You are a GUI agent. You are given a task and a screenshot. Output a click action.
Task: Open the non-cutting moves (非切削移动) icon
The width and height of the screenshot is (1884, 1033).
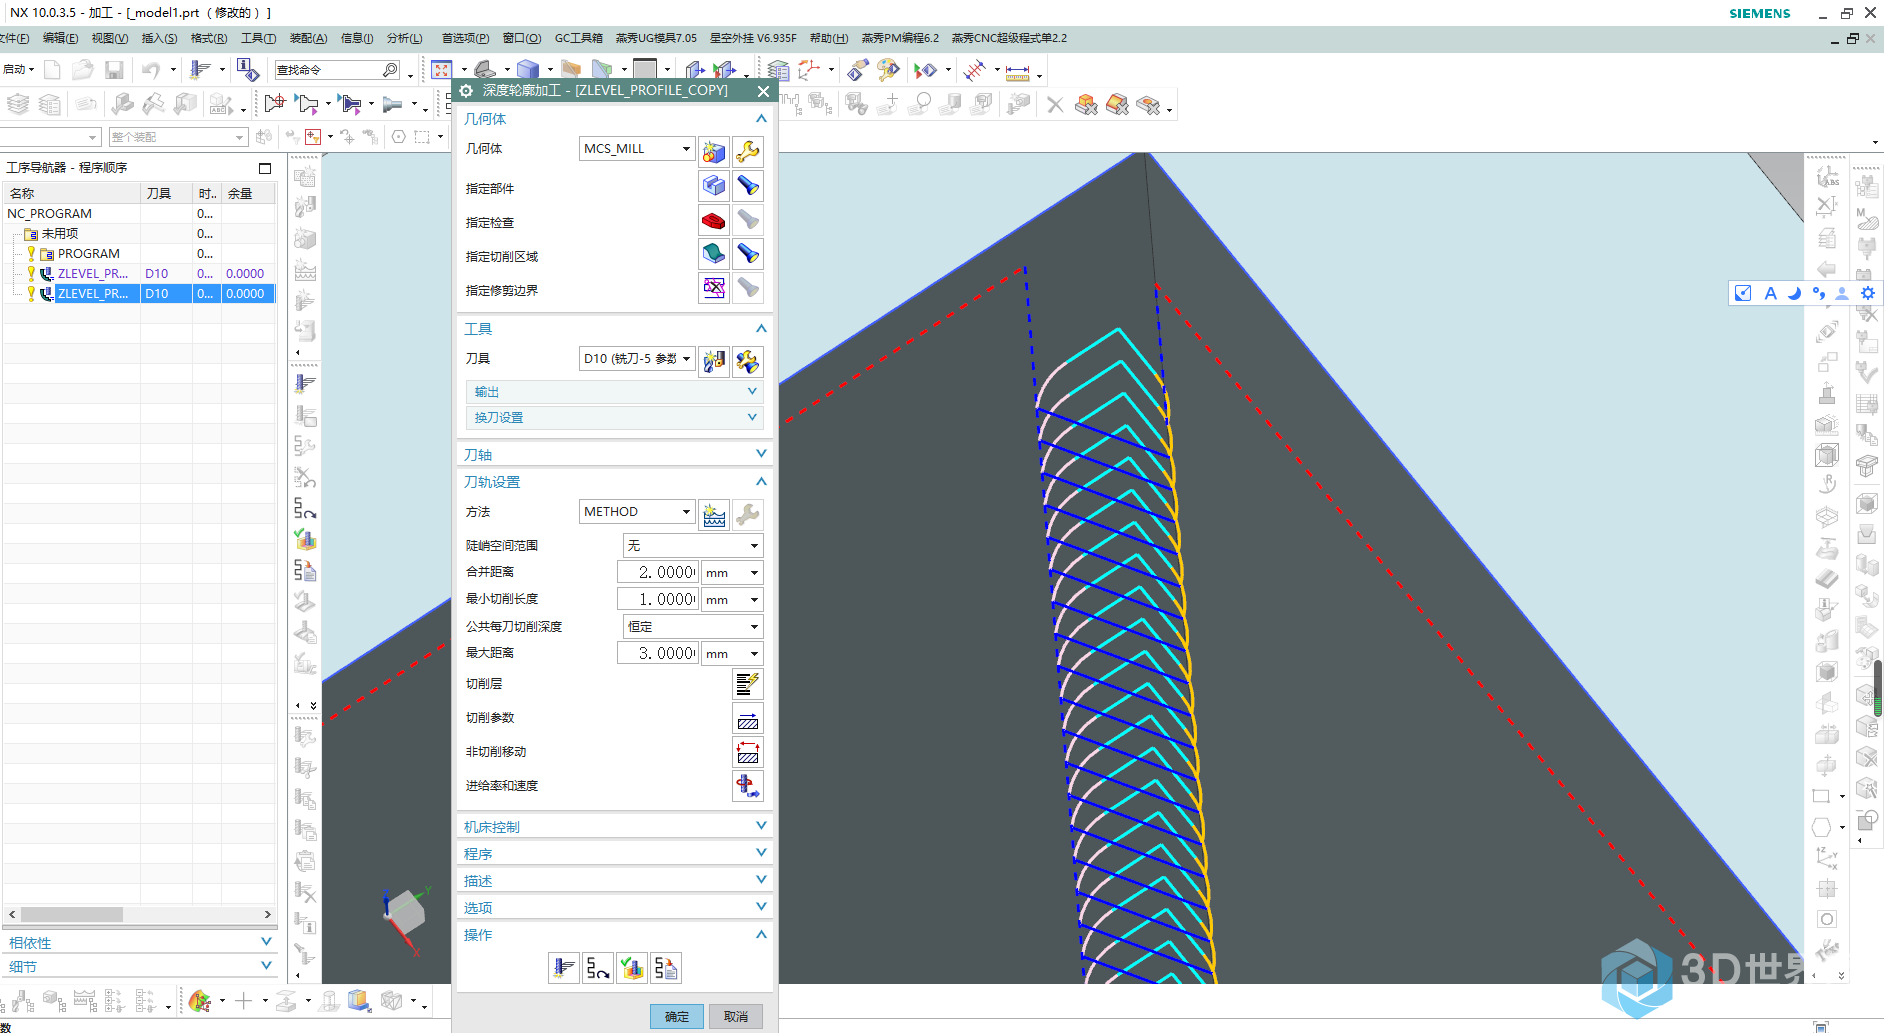748,752
